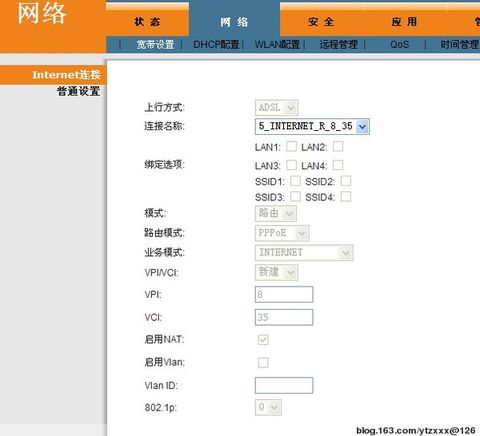480x436 pixels.
Task: Click the Vlan ID input field
Action: click(284, 385)
